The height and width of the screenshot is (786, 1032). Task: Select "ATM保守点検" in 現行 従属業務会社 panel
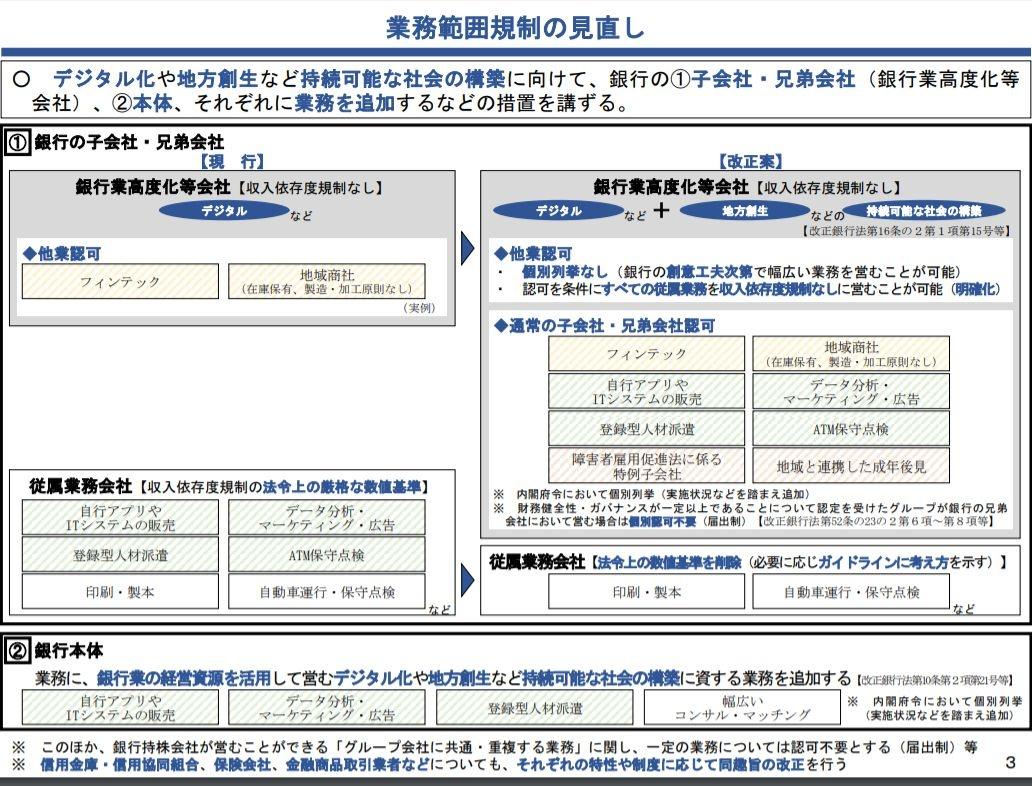(326, 554)
